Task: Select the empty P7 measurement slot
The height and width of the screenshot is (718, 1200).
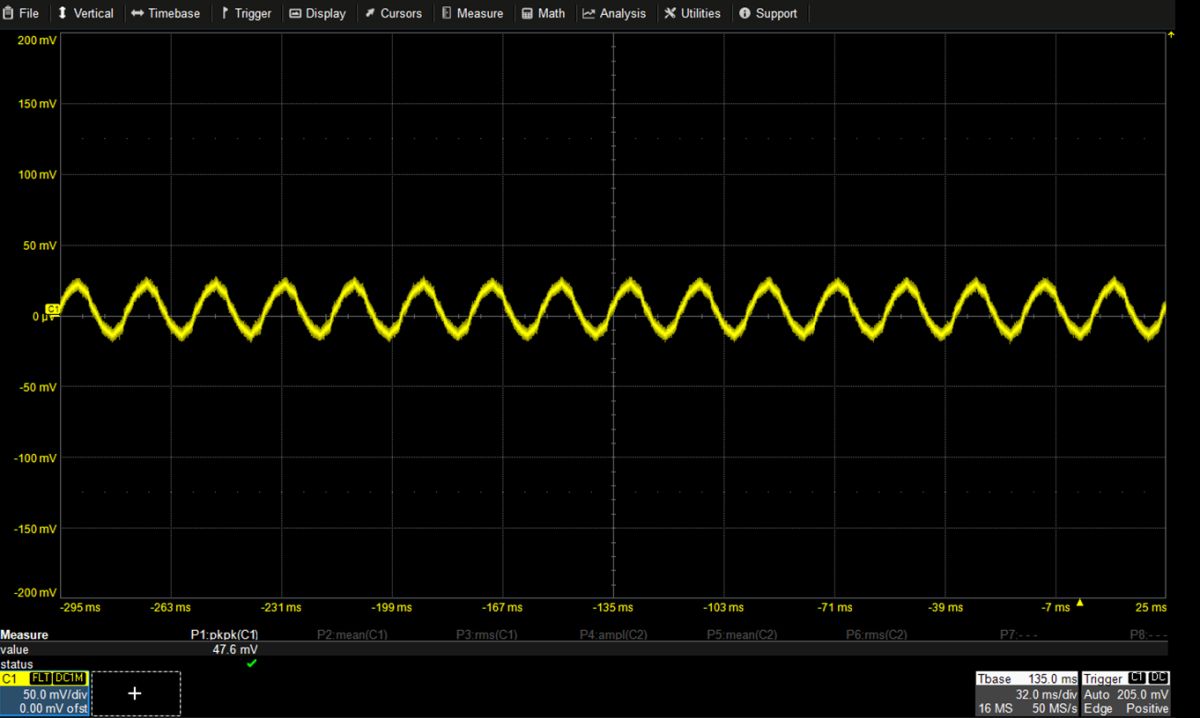Action: [x=1019, y=635]
